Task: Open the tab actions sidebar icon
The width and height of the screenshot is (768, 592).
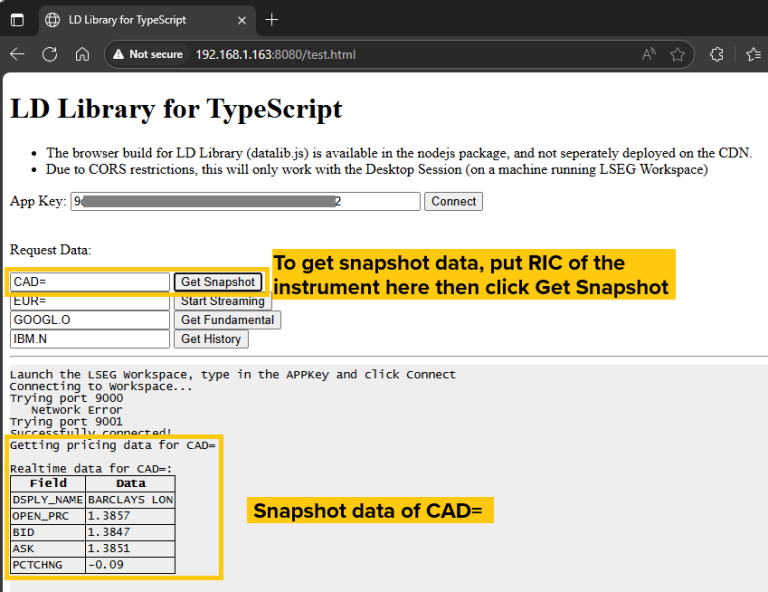Action: point(17,20)
